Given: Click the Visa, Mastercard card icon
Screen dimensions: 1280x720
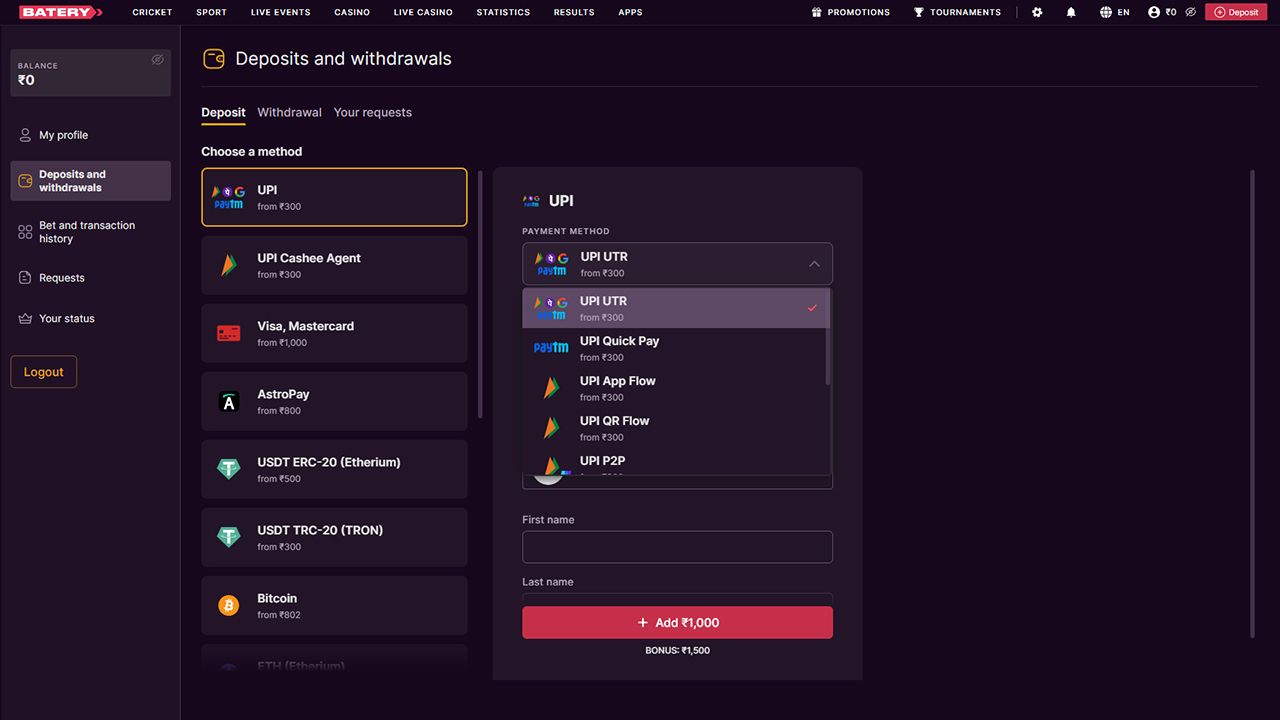Looking at the screenshot, I should (x=229, y=333).
